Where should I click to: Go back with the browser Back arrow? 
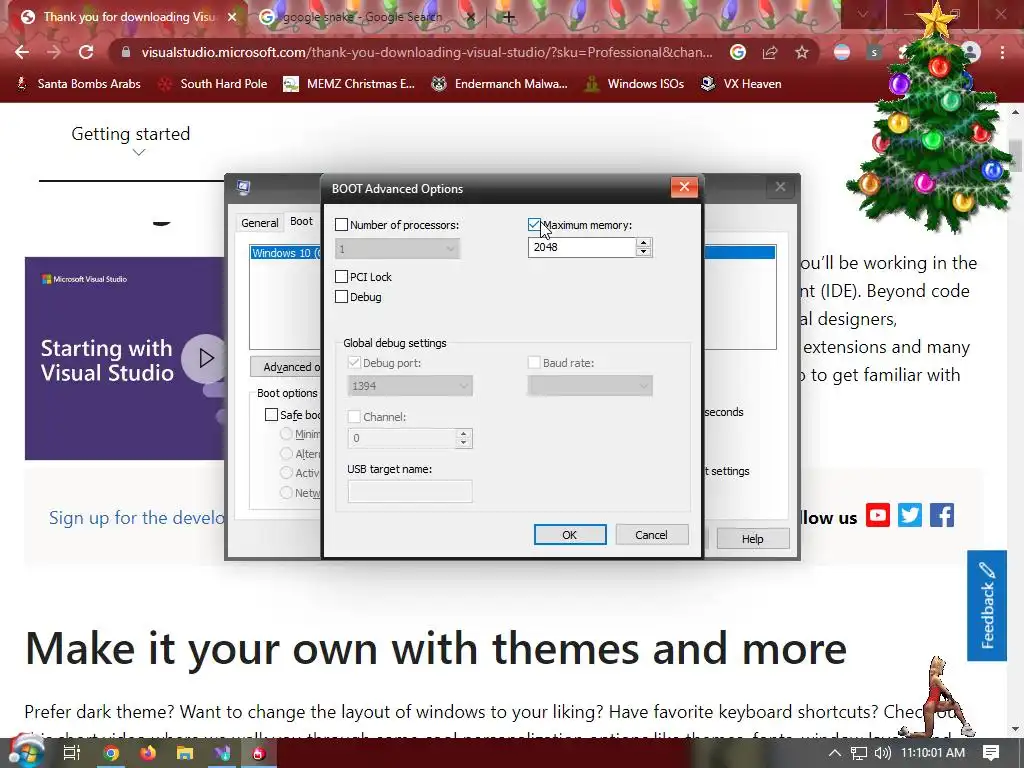point(22,52)
